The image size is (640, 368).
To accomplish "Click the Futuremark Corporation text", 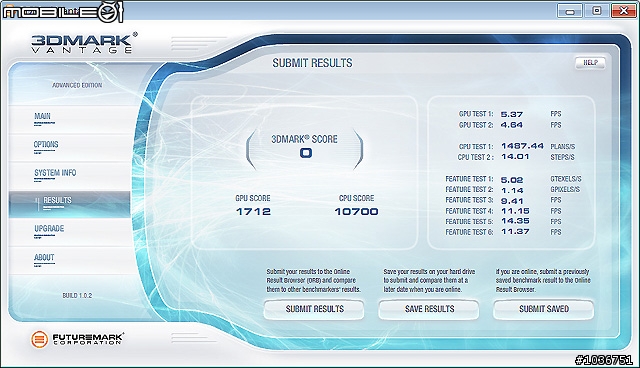I will point(88,339).
